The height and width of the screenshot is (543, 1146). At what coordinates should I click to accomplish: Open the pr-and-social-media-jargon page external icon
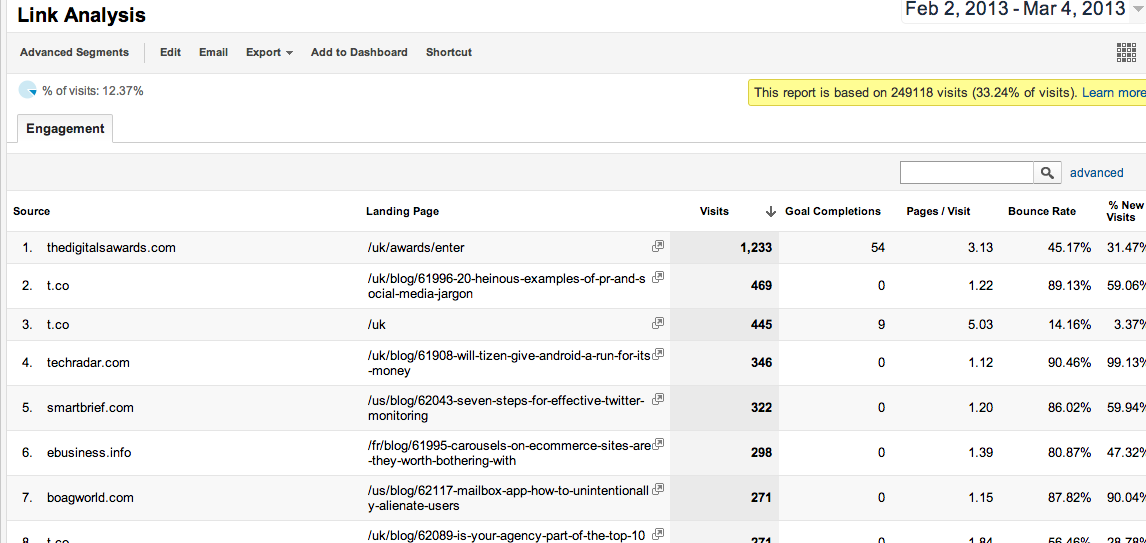657,278
